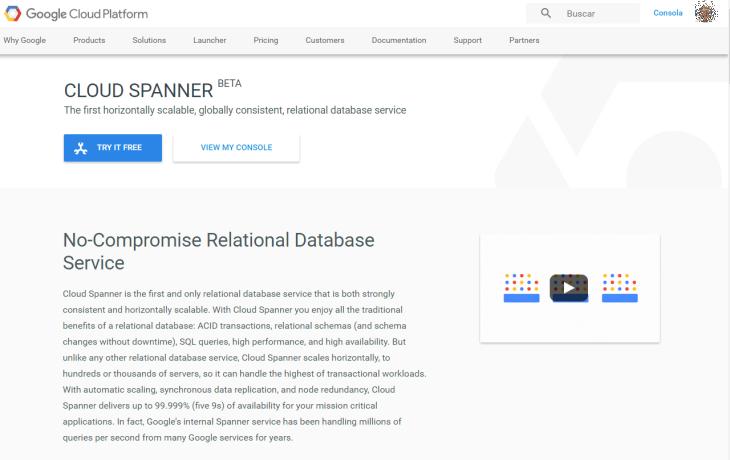This screenshot has width=730, height=460.
Task: Open the Customers menu item
Action: click(x=325, y=40)
